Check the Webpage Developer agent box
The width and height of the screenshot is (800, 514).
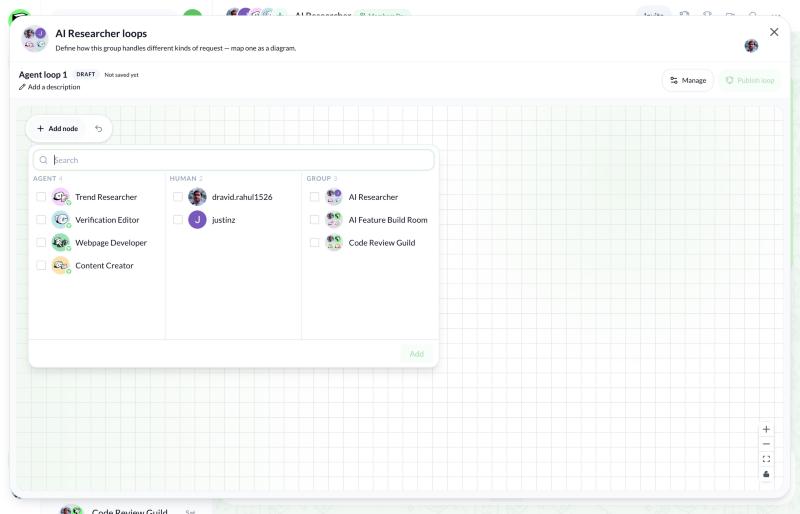41,242
